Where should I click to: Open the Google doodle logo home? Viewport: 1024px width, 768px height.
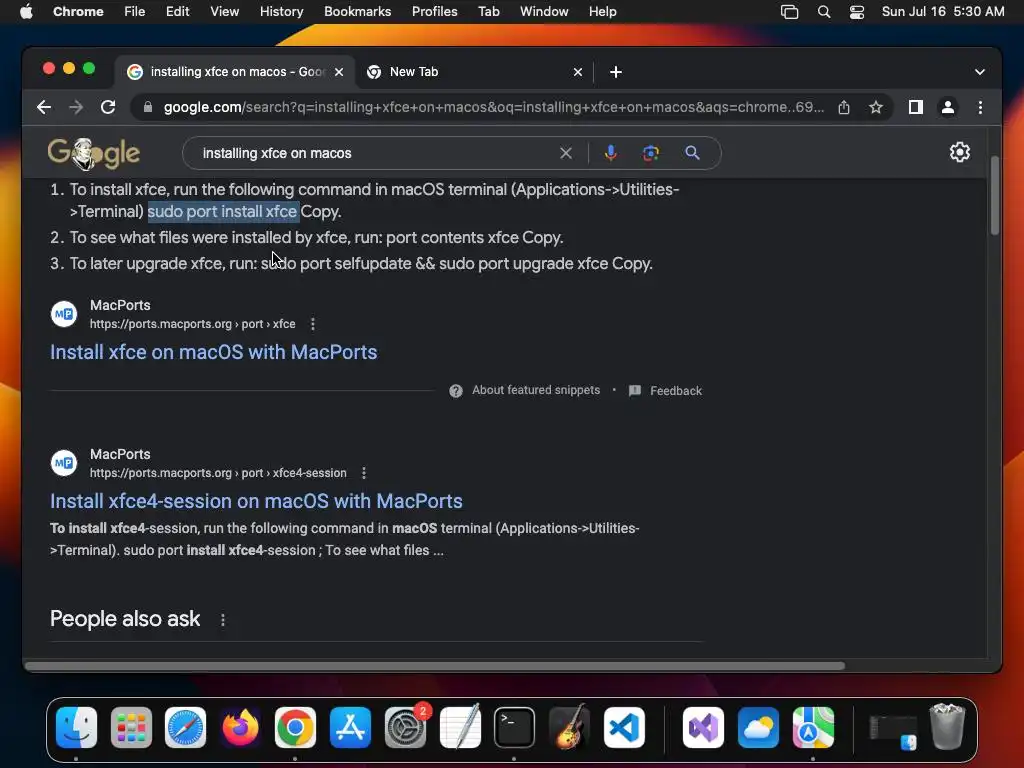click(x=94, y=153)
